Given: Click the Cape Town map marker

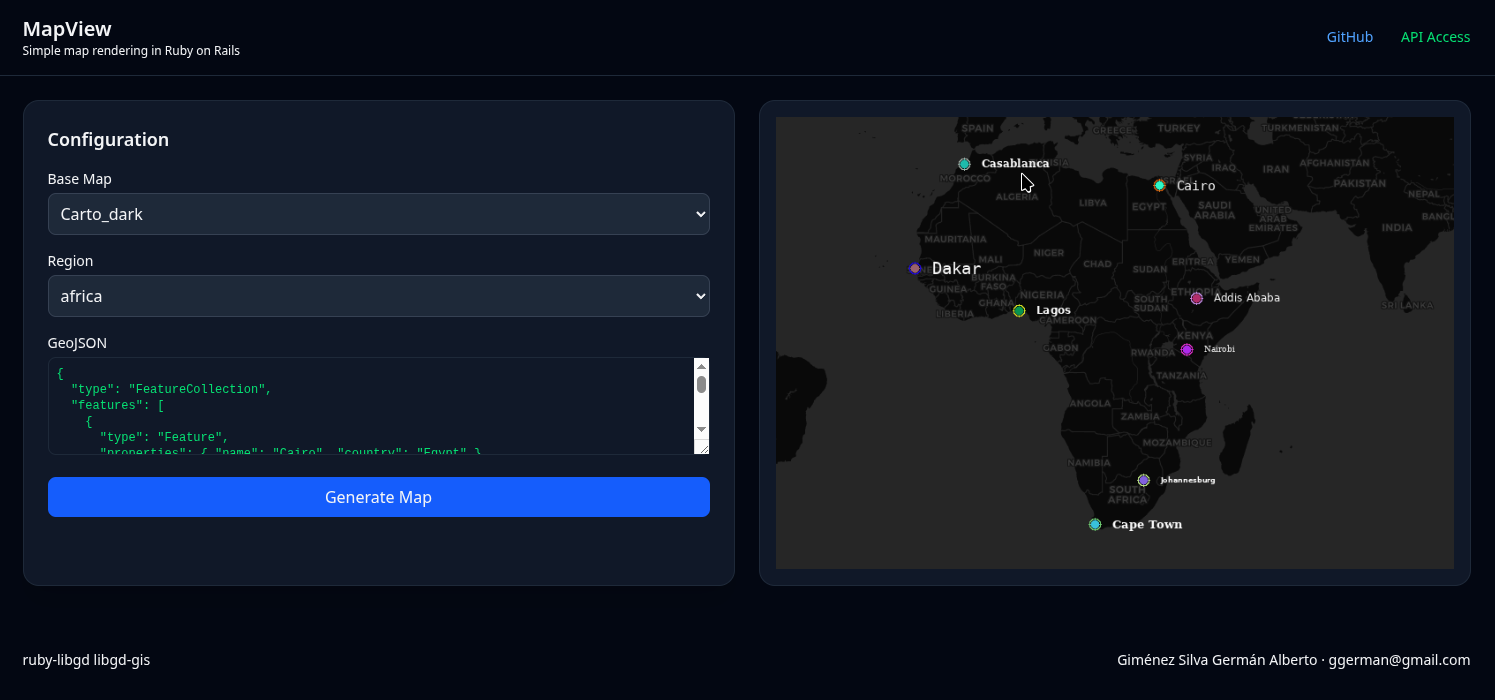Looking at the screenshot, I should coord(1095,525).
